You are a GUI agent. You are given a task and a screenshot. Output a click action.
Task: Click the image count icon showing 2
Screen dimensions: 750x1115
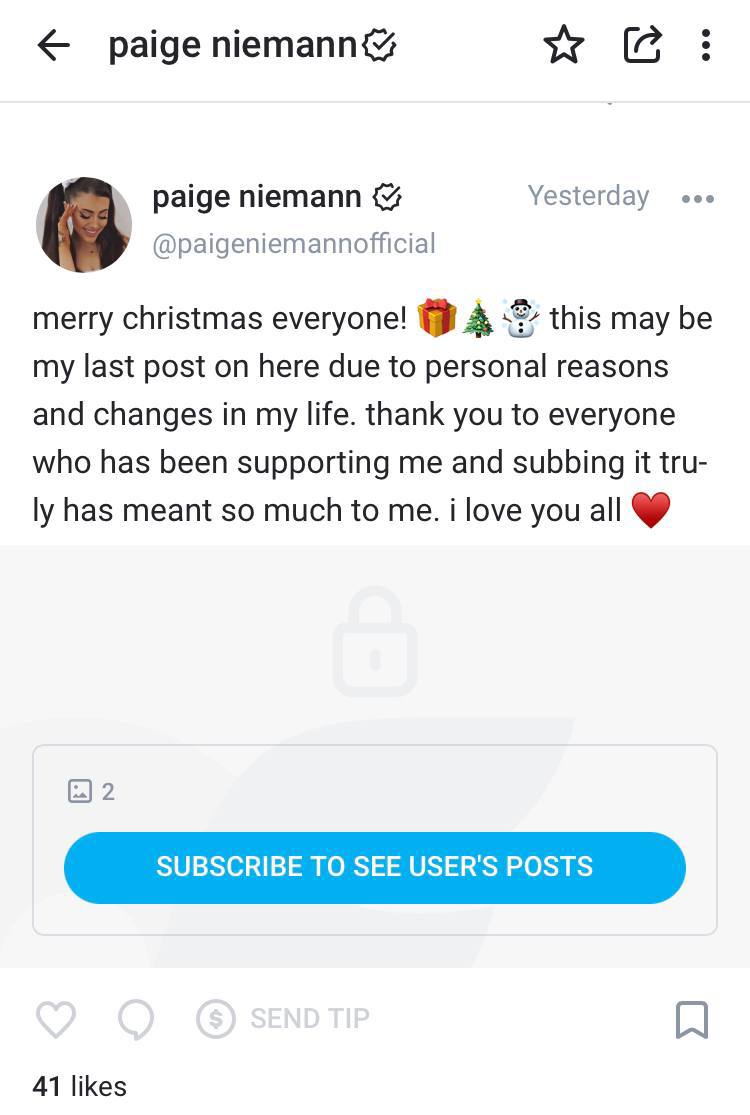(x=80, y=791)
